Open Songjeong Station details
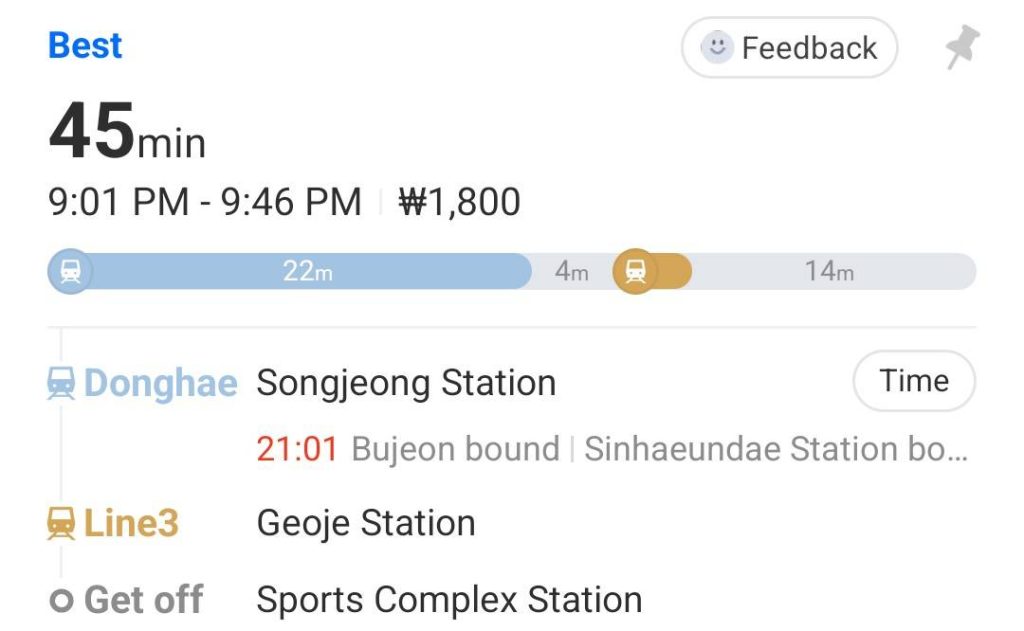The width and height of the screenshot is (1024, 631). pyautogui.click(x=406, y=383)
